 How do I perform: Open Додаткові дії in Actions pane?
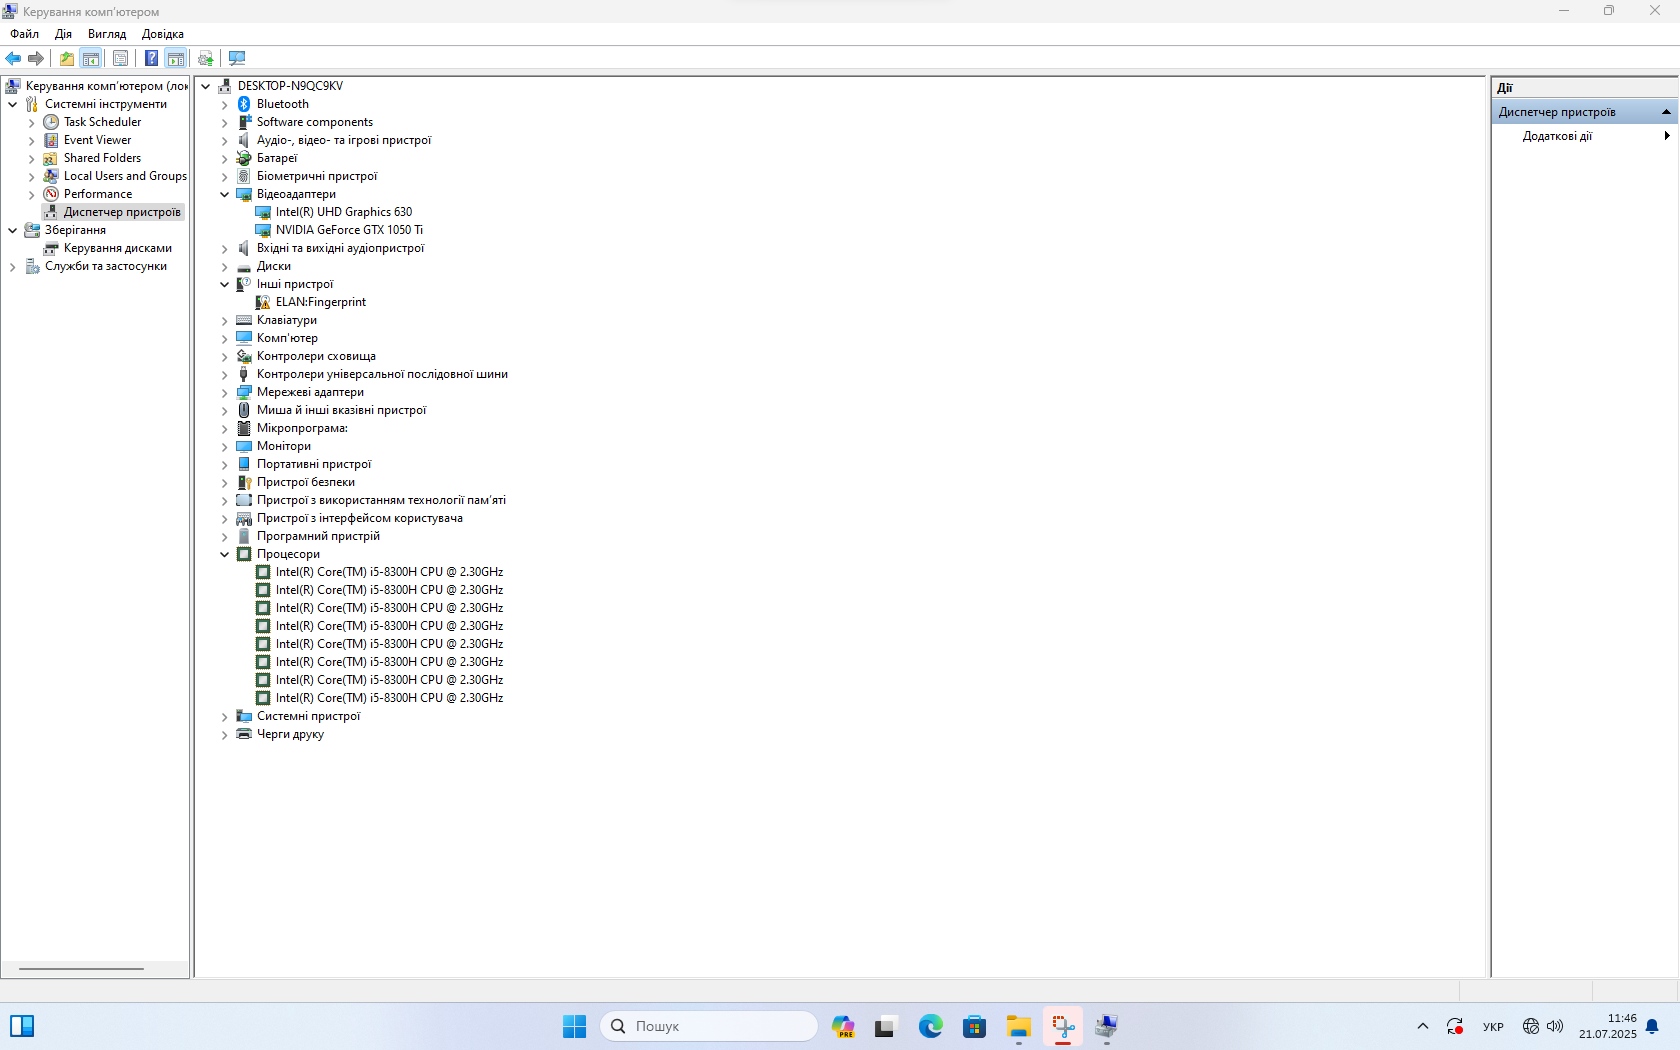pos(1557,136)
